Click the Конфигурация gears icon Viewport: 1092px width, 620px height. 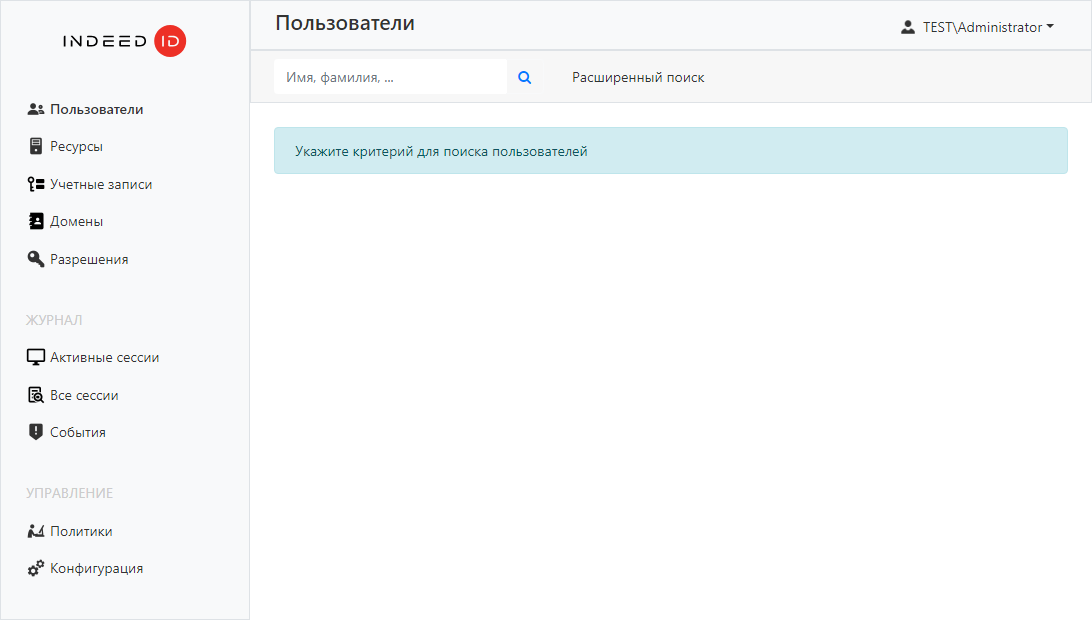click(x=36, y=569)
